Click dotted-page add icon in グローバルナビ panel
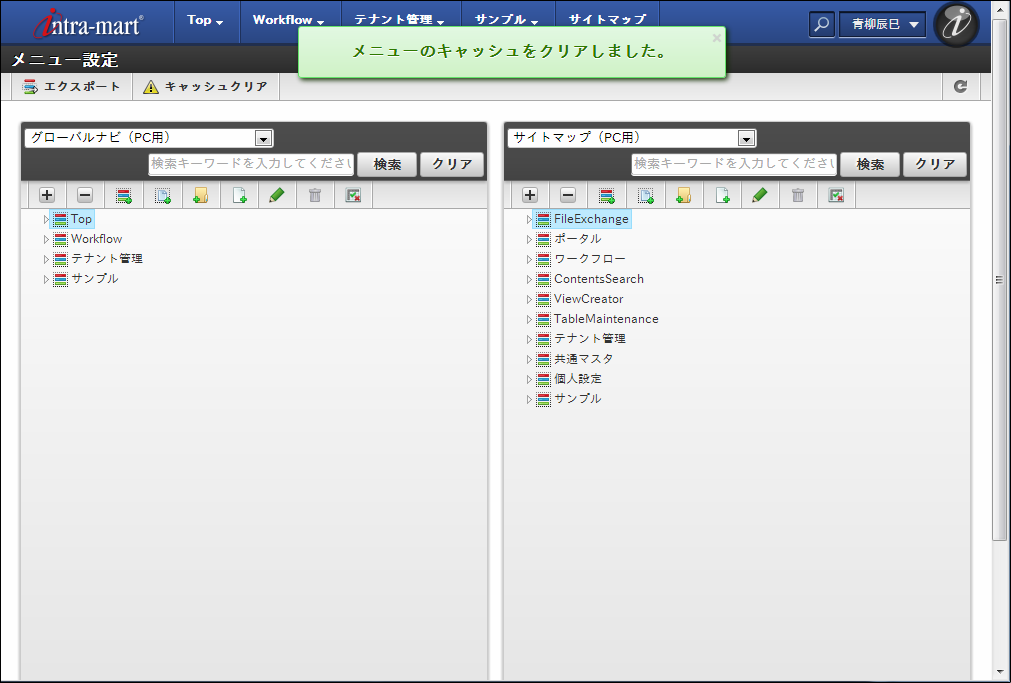The height and width of the screenshot is (683, 1011). tap(162, 195)
